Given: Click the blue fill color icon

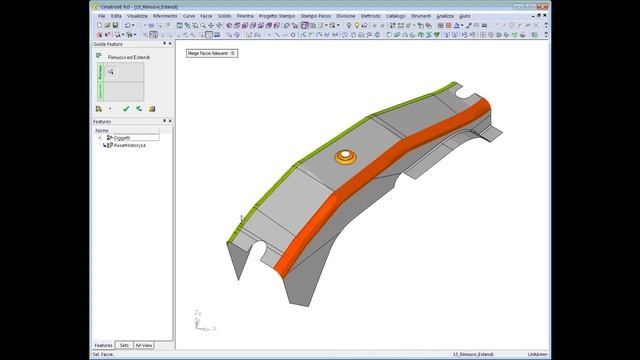Looking at the screenshot, I should click(456, 25).
